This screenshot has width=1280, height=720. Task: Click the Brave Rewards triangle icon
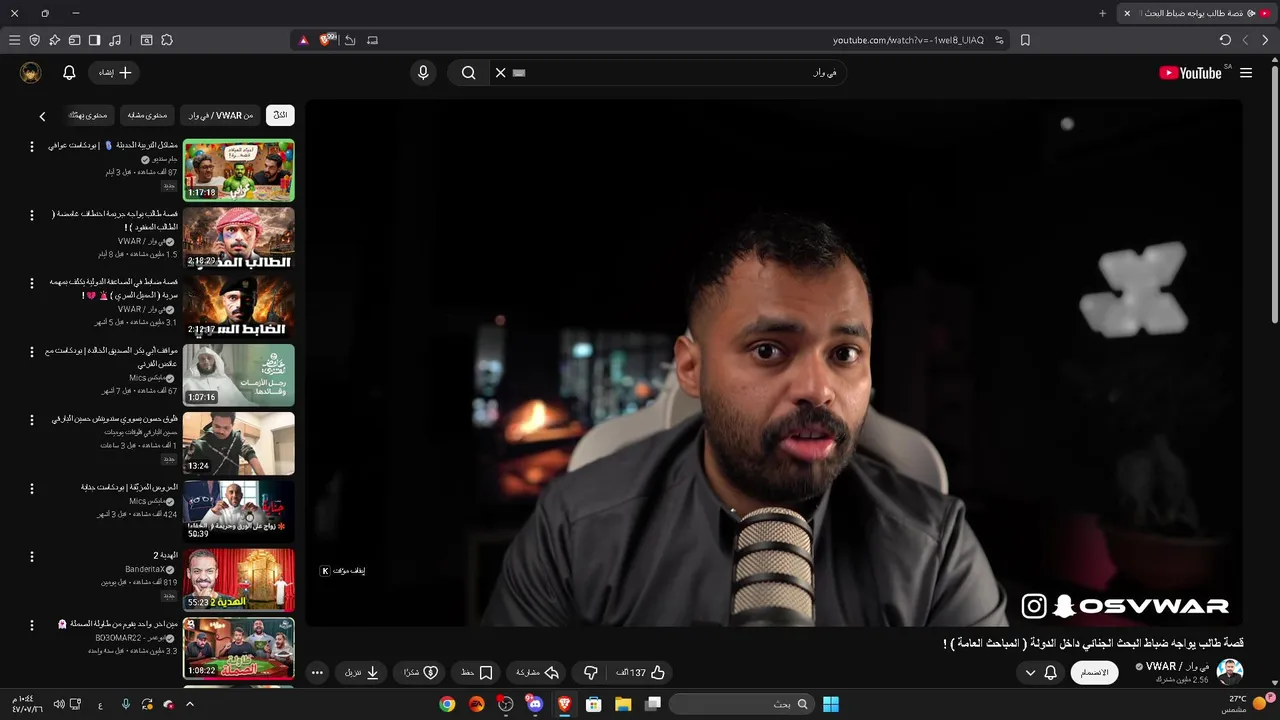[x=304, y=40]
